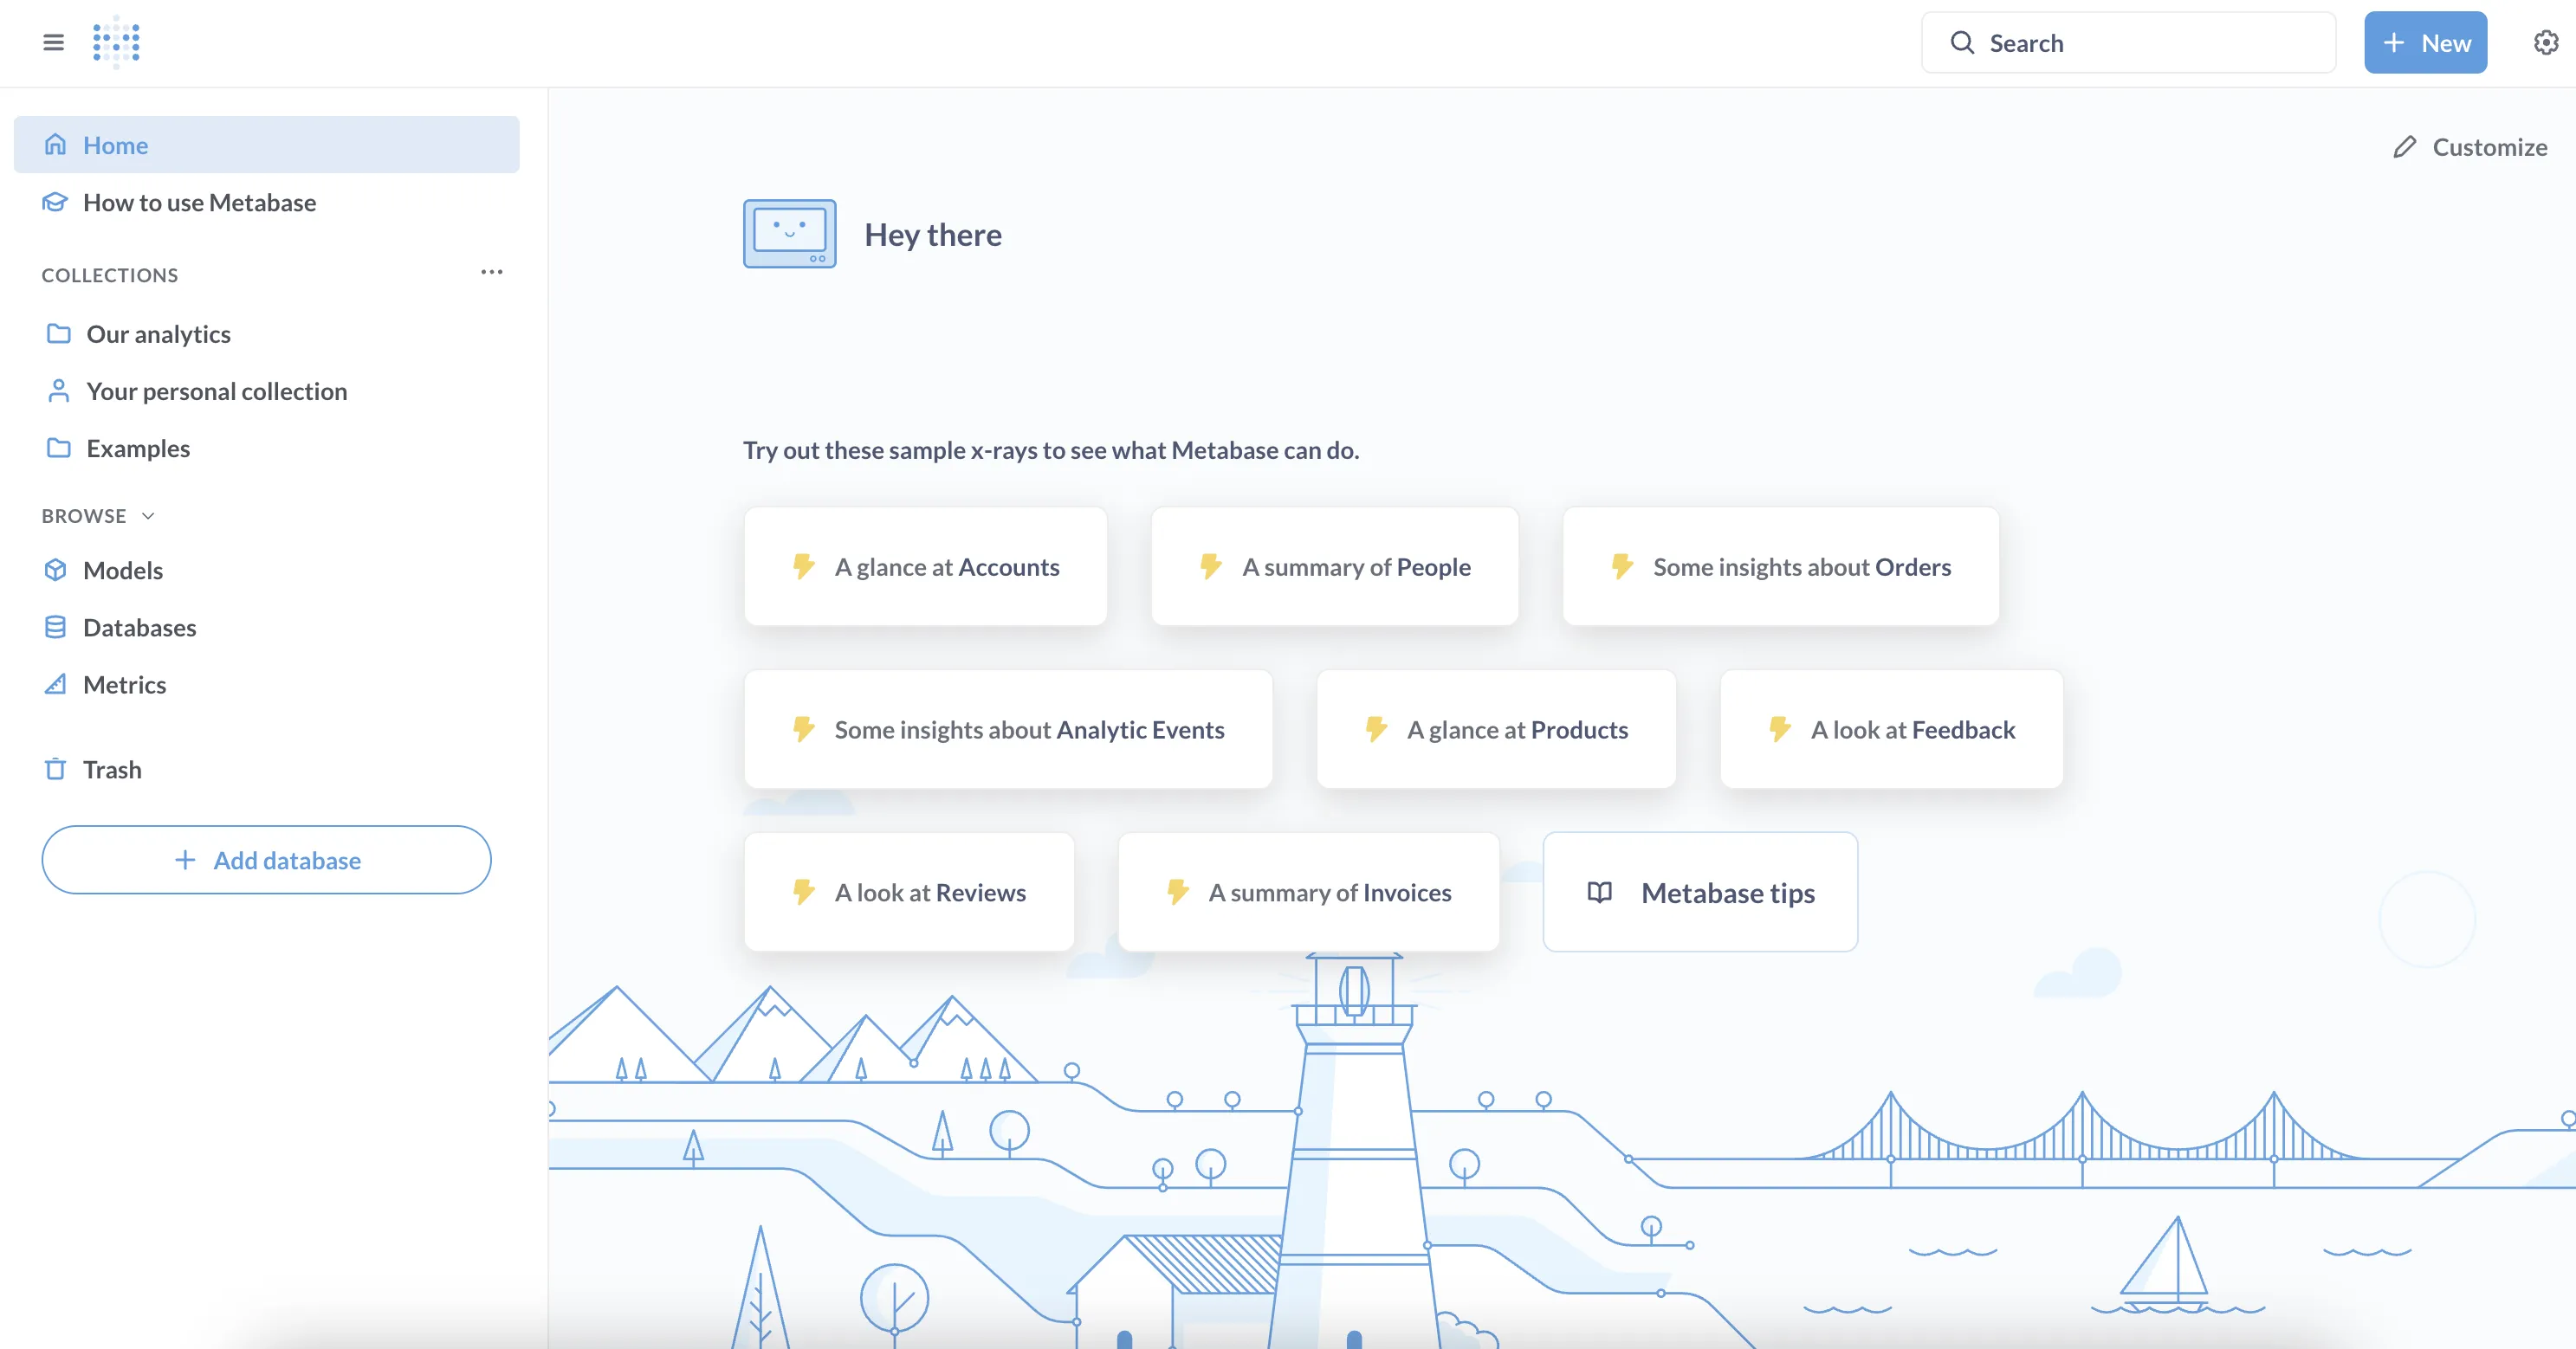Open Your personal collection
Image resolution: width=2576 pixels, height=1349 pixels.
(x=217, y=391)
